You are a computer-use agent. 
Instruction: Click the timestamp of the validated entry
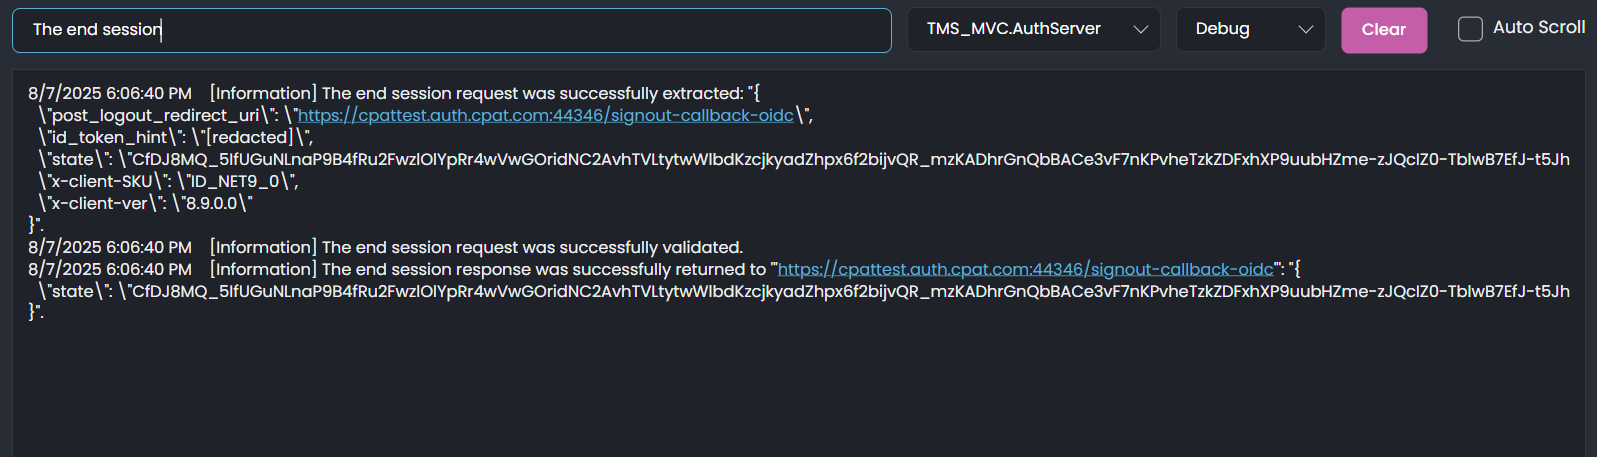[x=110, y=248]
